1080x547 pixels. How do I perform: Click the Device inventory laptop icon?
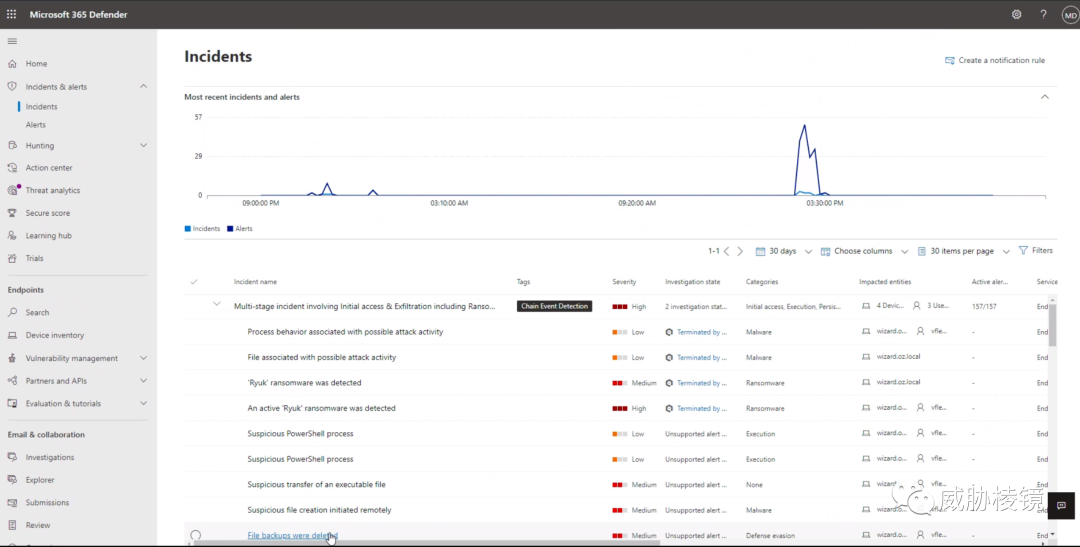click(x=12, y=335)
